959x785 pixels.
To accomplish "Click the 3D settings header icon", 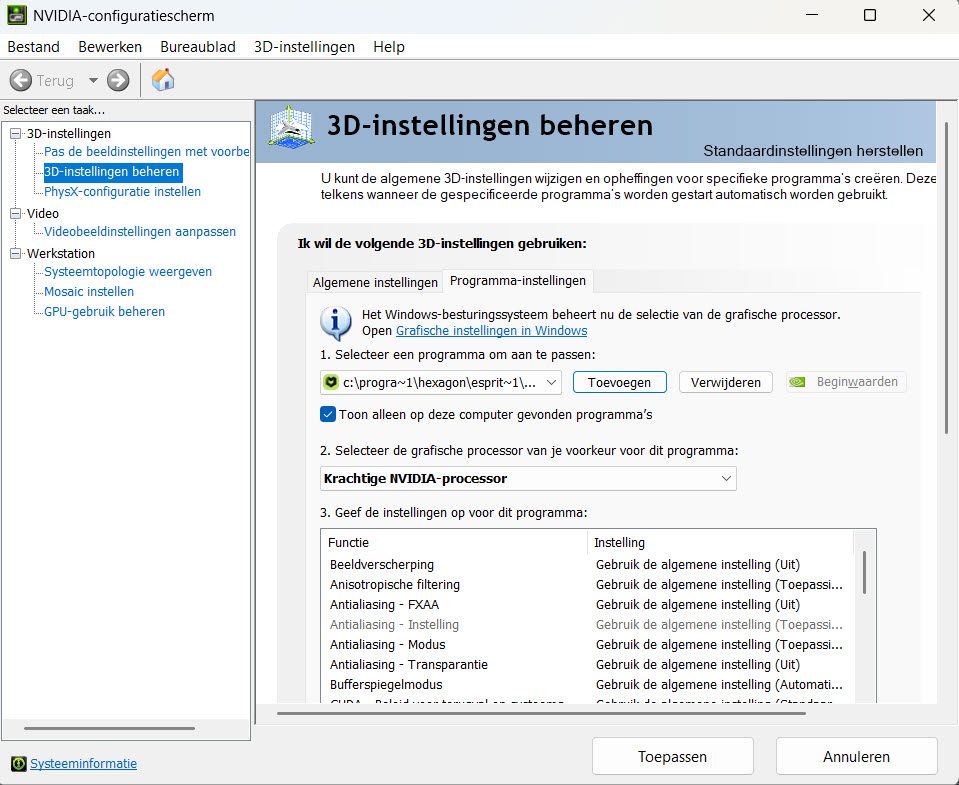I will 291,127.
